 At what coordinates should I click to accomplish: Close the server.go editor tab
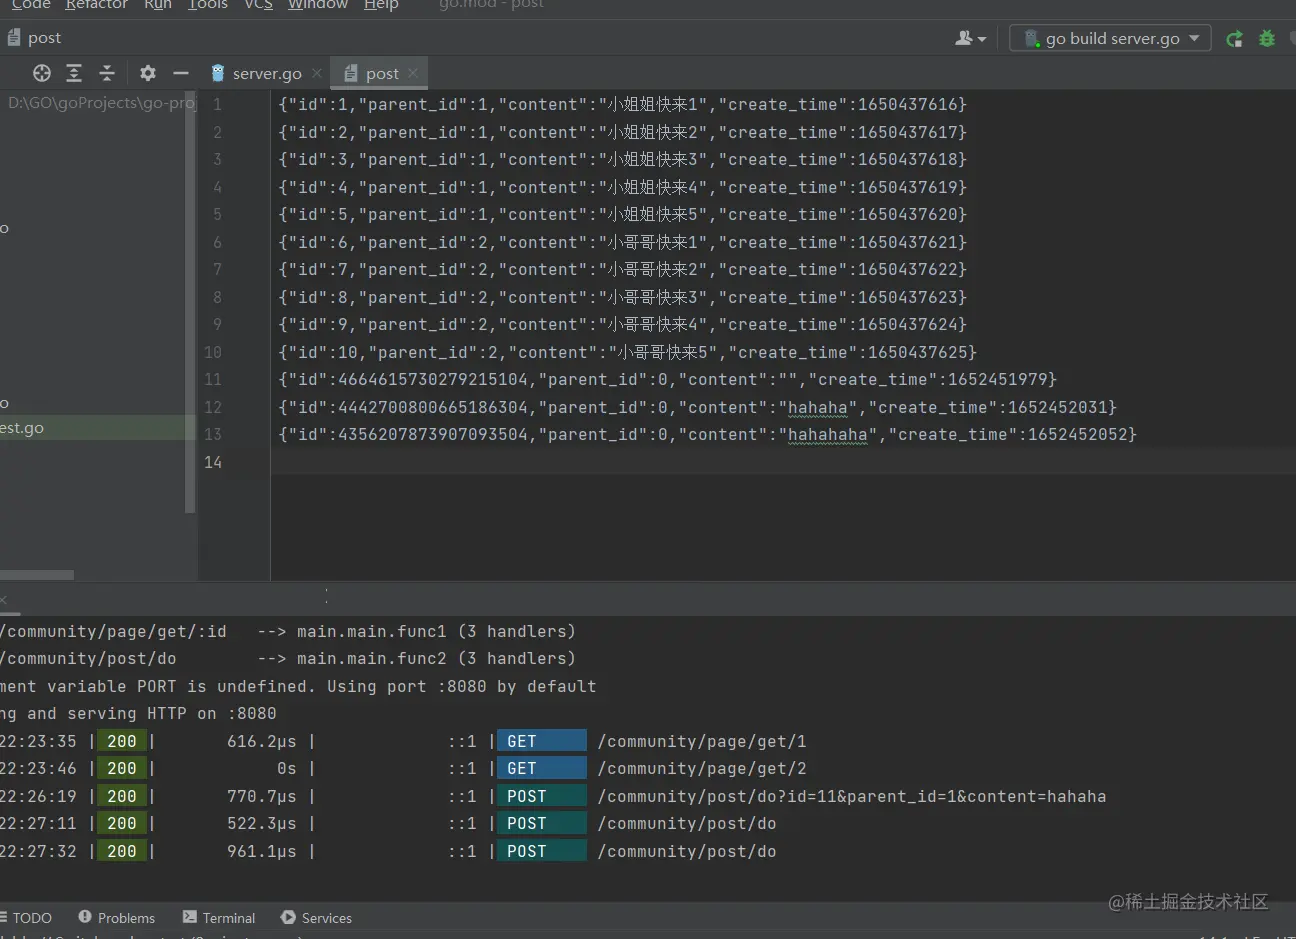click(317, 73)
